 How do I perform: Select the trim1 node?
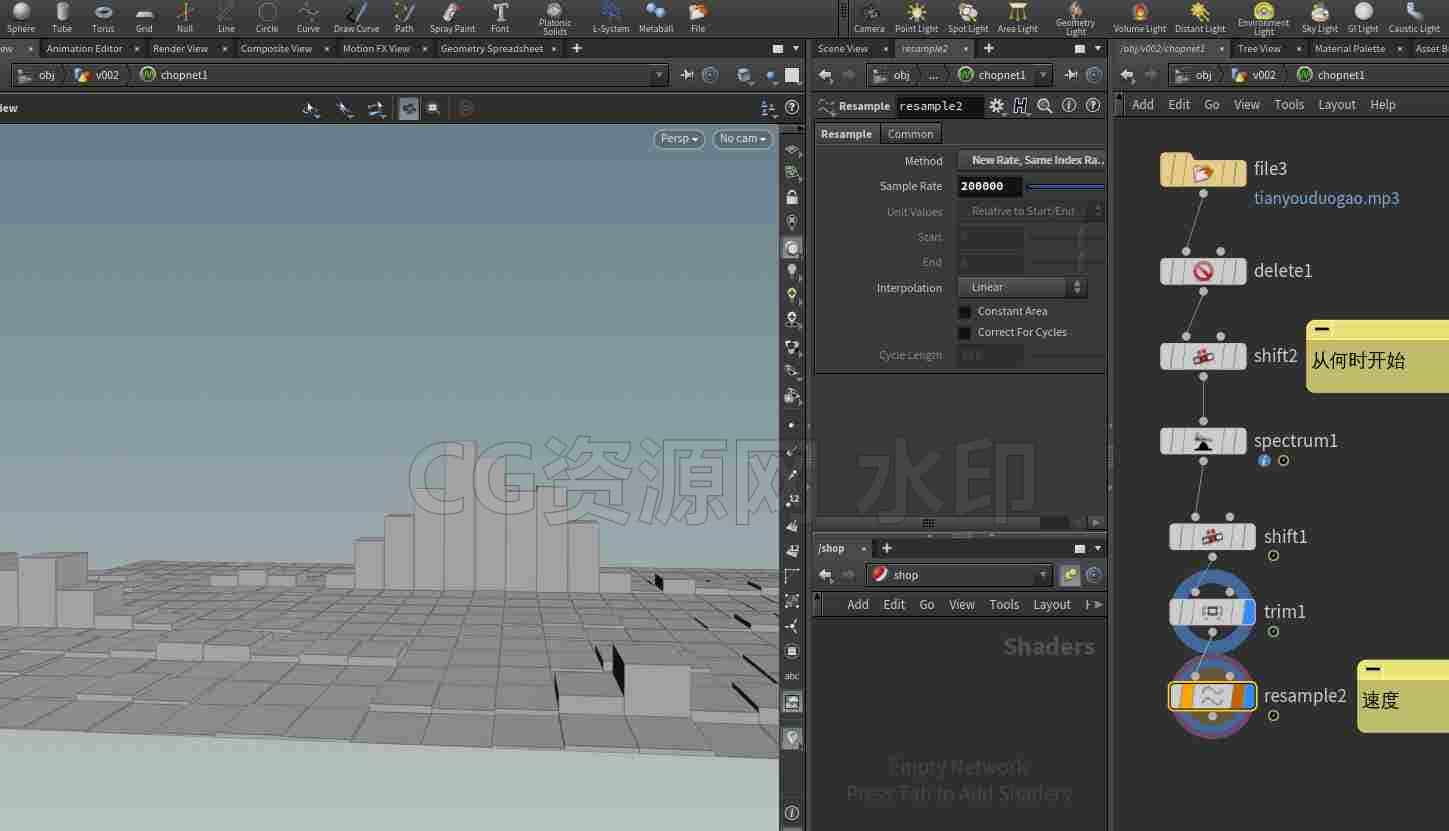coord(1212,612)
